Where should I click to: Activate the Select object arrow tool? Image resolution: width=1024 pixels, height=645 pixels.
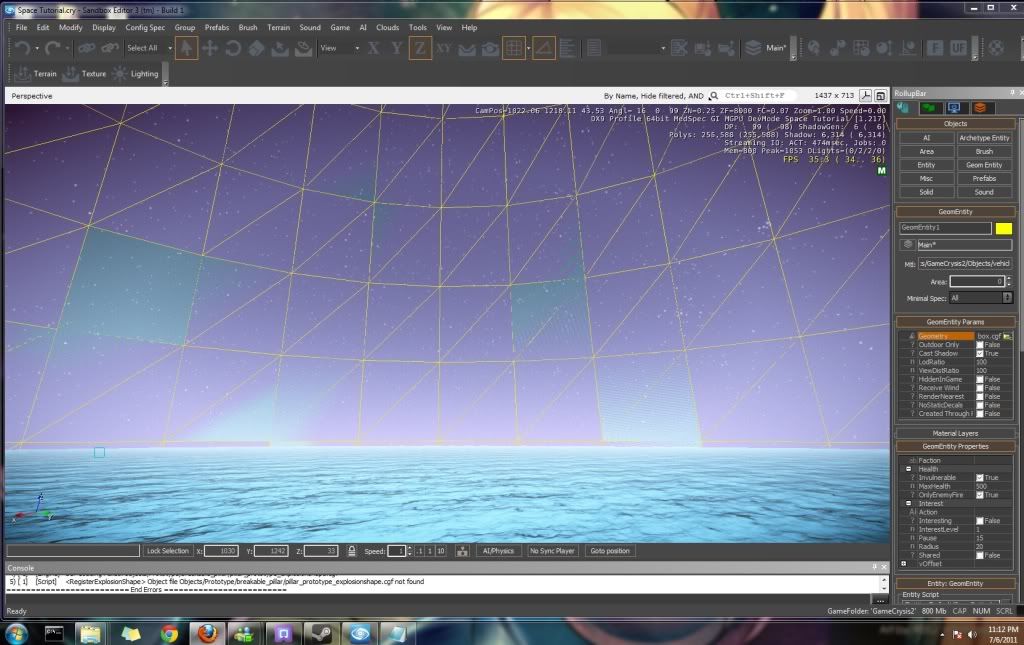tap(186, 48)
